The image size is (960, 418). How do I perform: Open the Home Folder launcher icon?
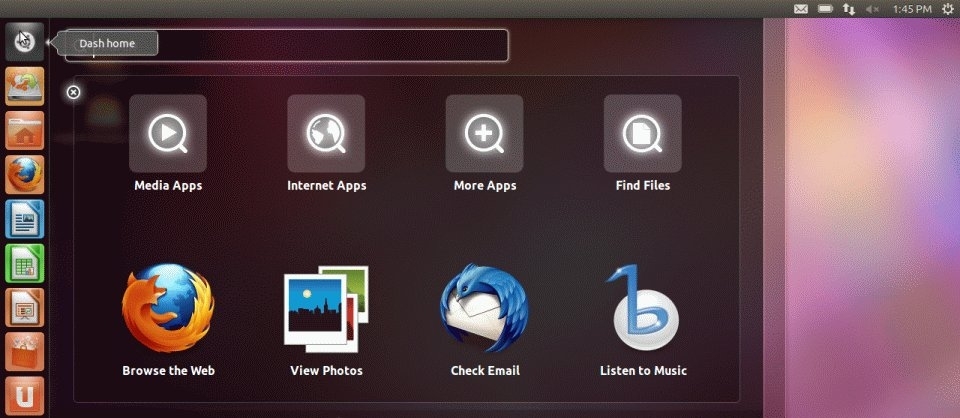(24, 130)
